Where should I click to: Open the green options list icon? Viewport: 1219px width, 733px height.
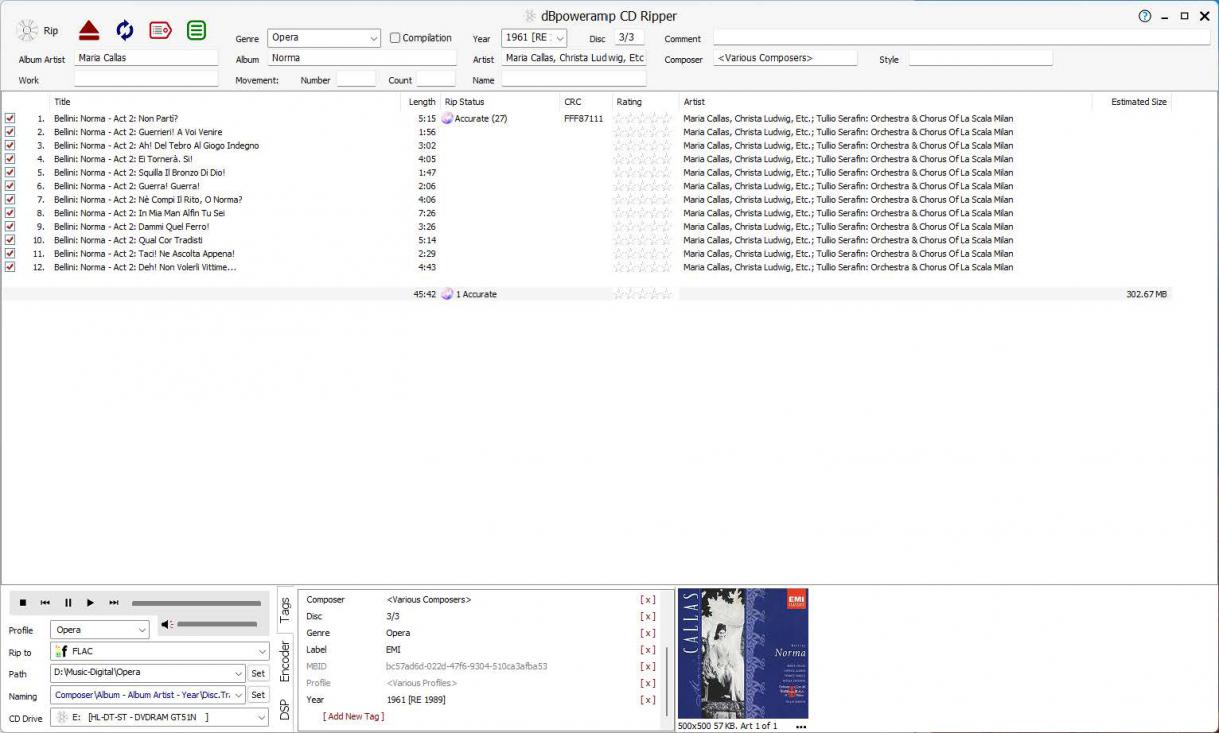197,30
